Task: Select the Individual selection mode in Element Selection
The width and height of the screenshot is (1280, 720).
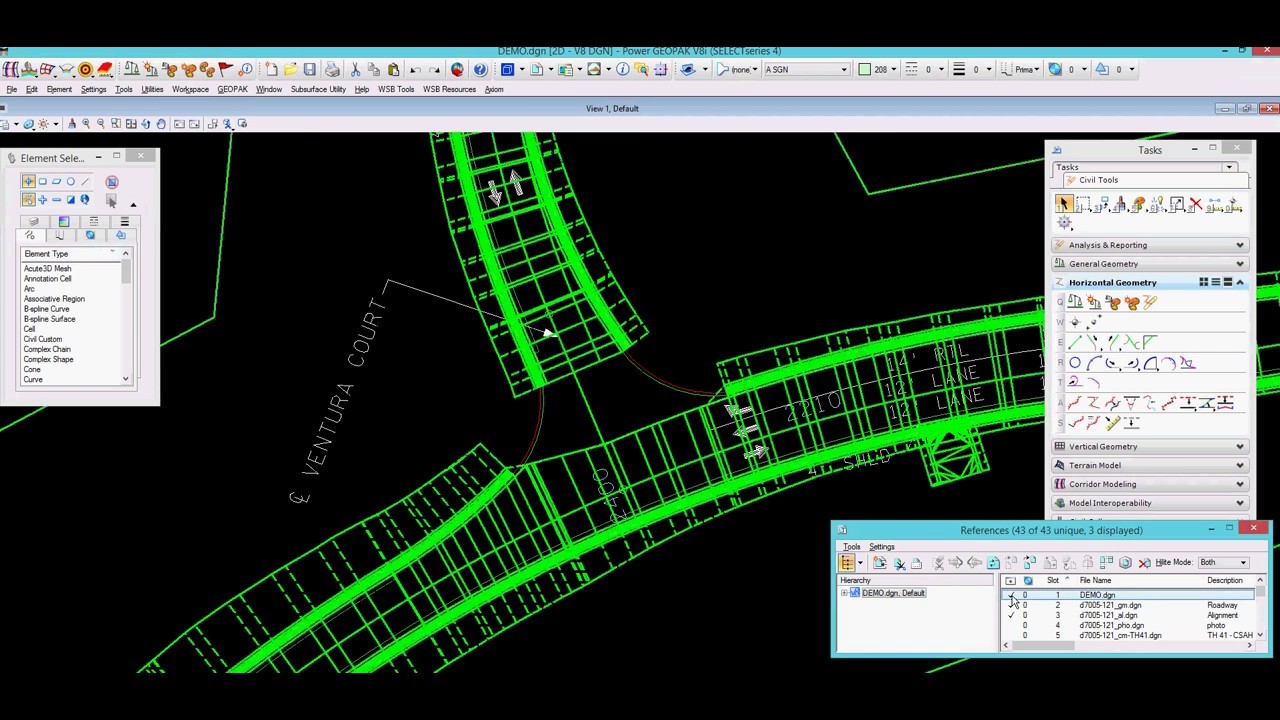Action: click(28, 182)
